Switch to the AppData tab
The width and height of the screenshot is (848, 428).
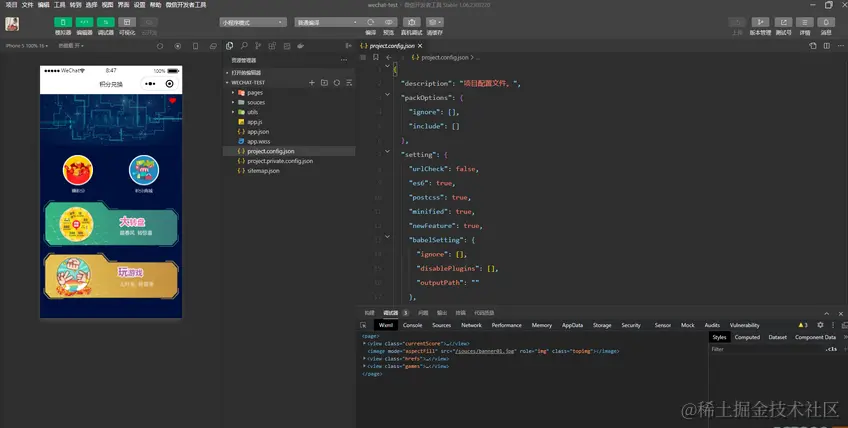click(x=572, y=325)
